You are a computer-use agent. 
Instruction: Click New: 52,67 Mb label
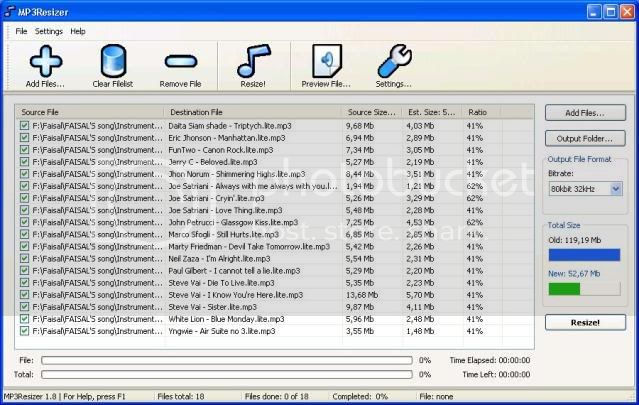click(x=574, y=273)
